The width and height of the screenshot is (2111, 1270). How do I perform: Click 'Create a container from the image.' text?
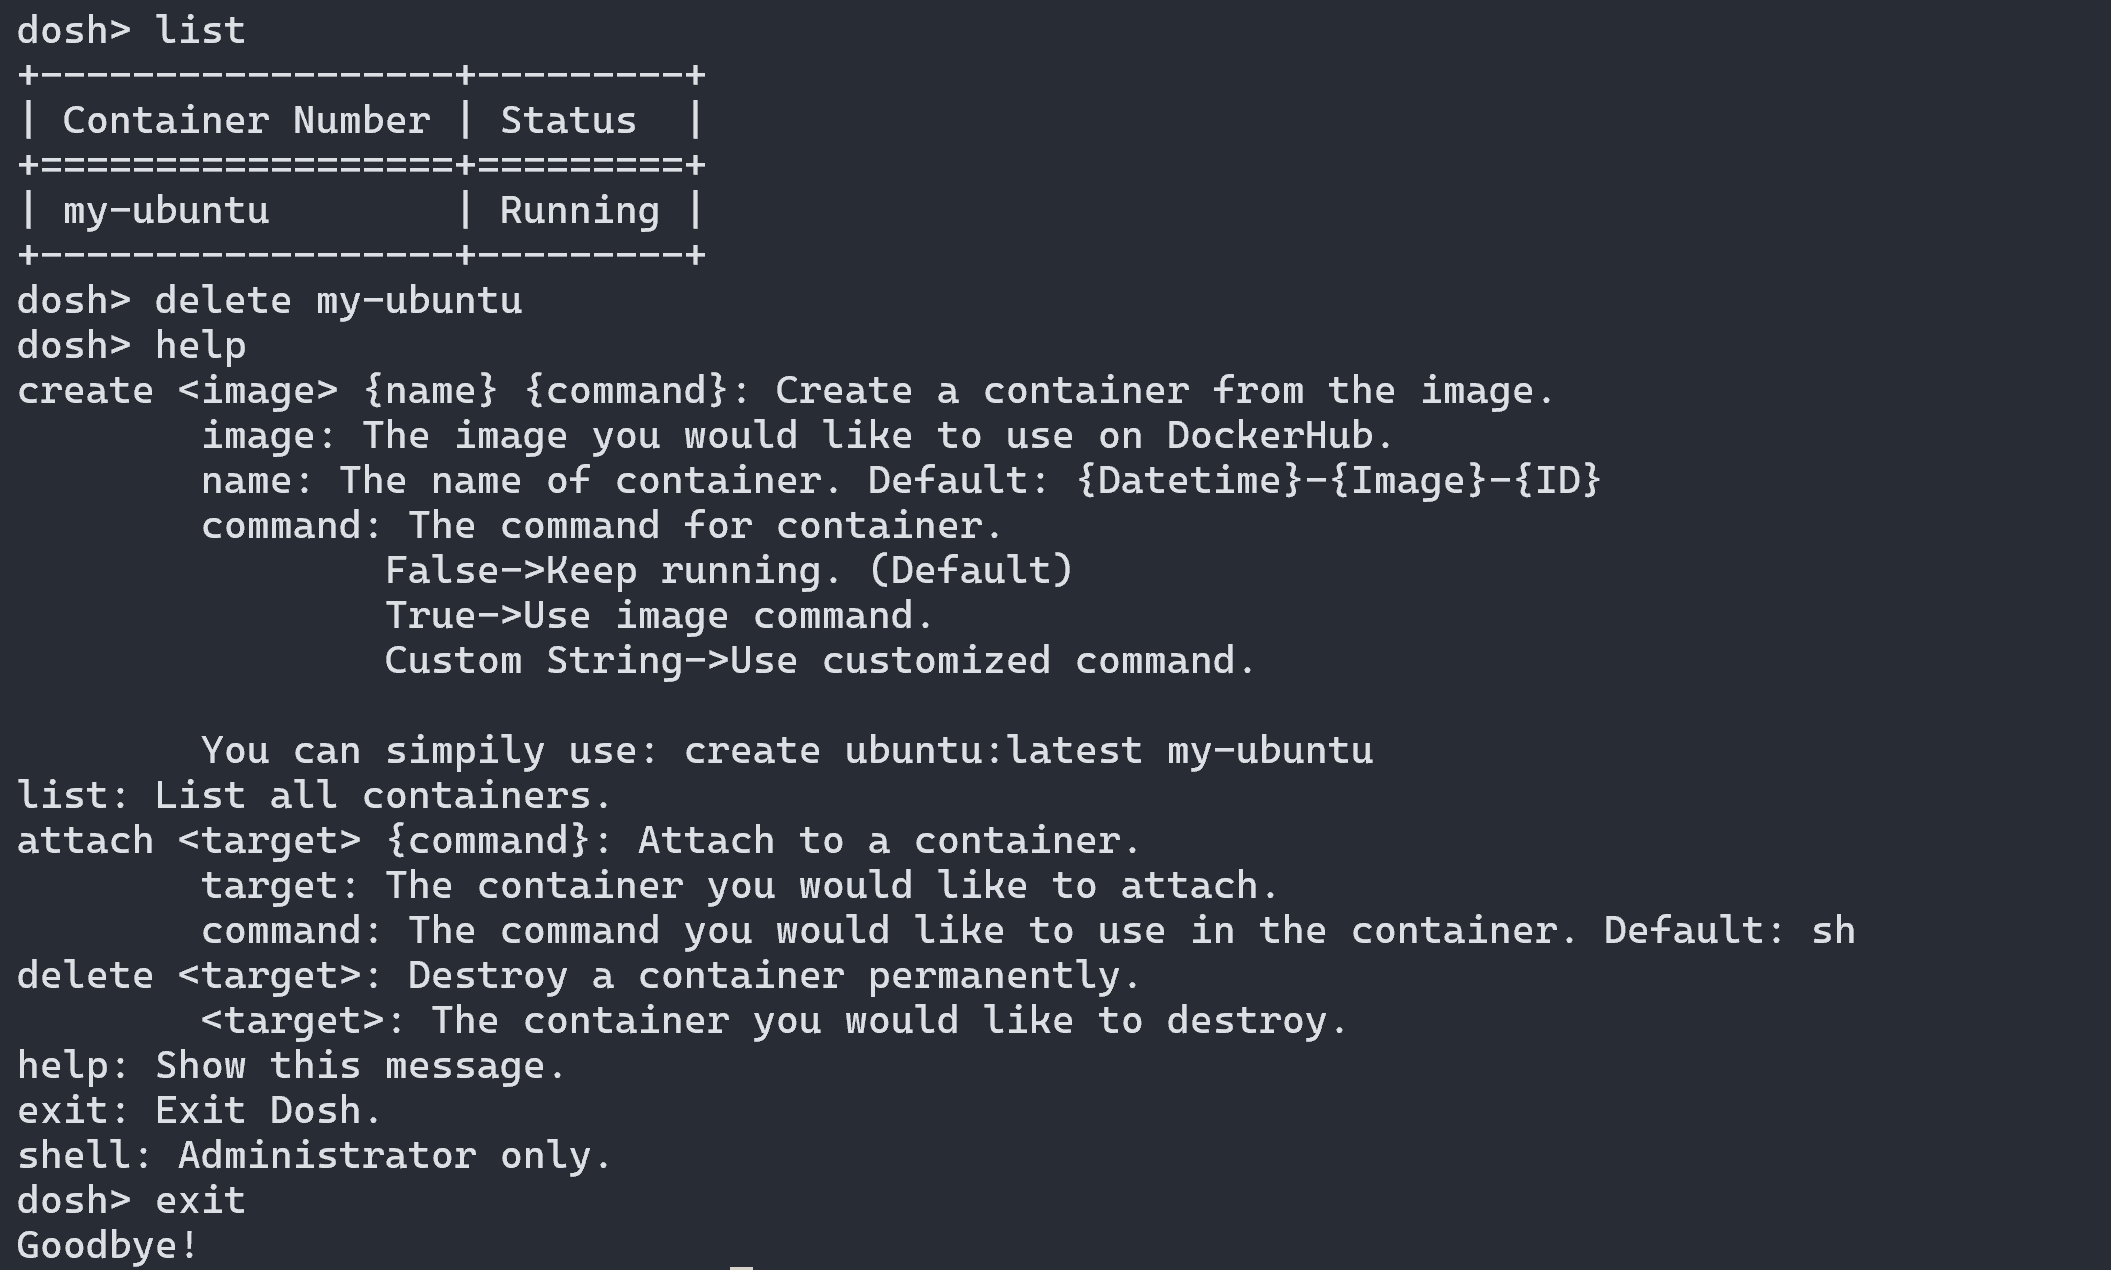pos(1164,391)
